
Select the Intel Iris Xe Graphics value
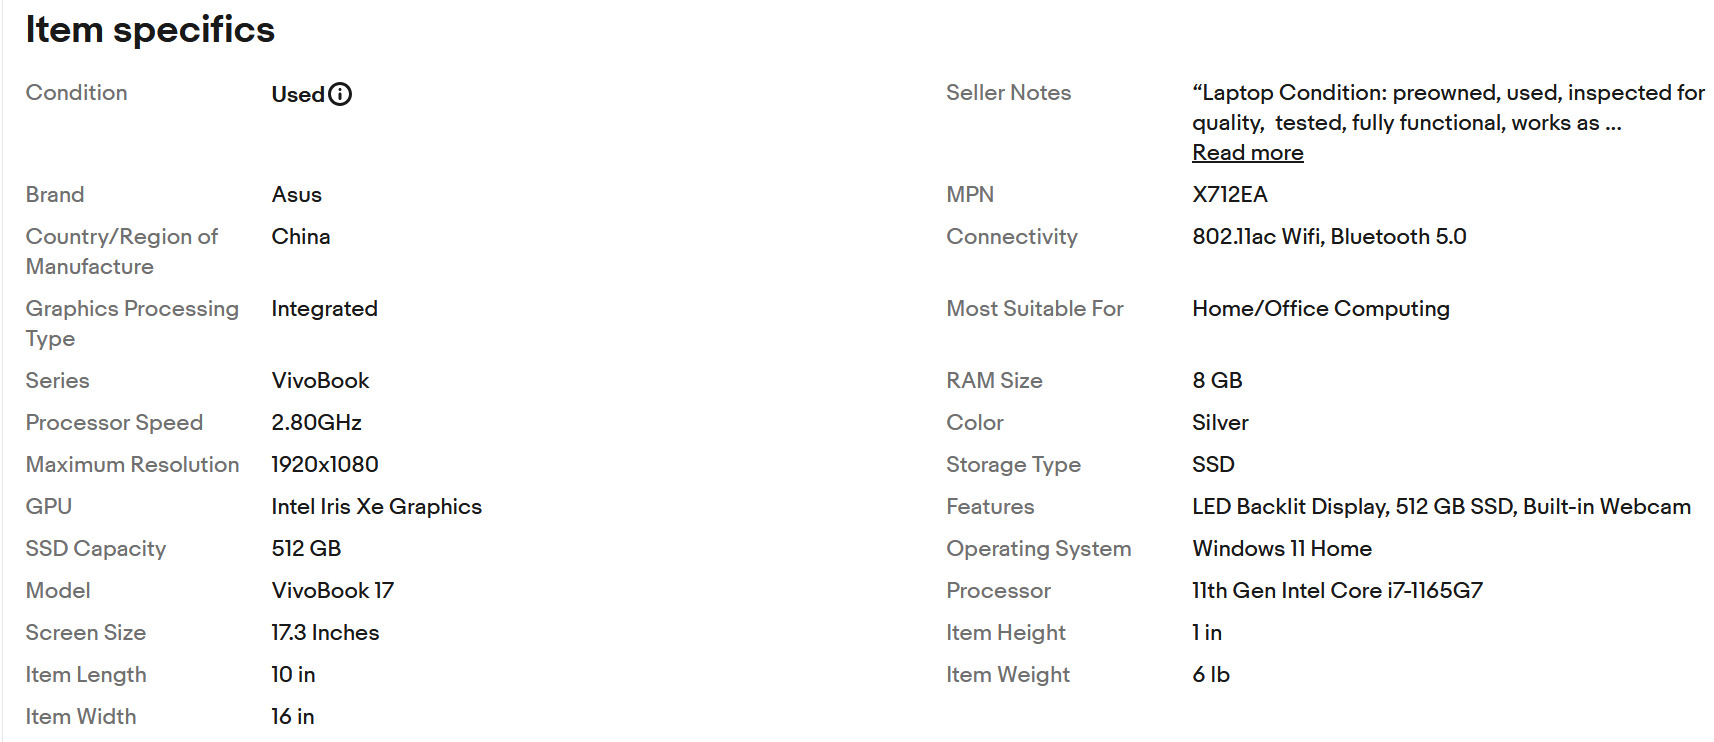(x=377, y=507)
